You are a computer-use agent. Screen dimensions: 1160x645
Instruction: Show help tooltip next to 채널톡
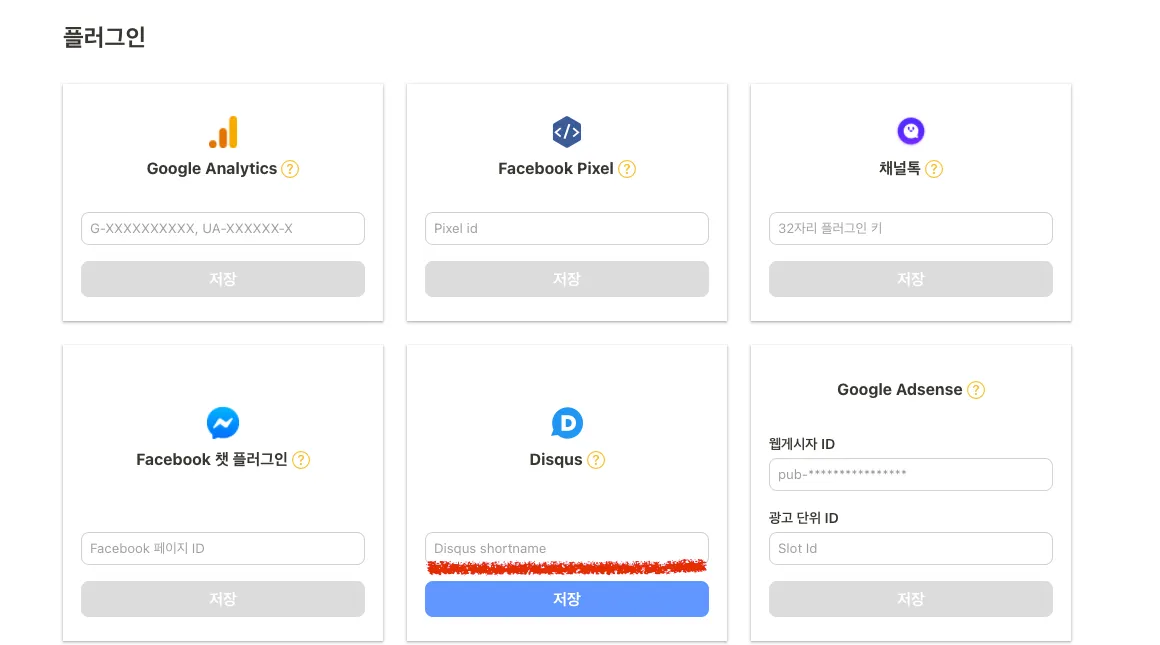934,169
